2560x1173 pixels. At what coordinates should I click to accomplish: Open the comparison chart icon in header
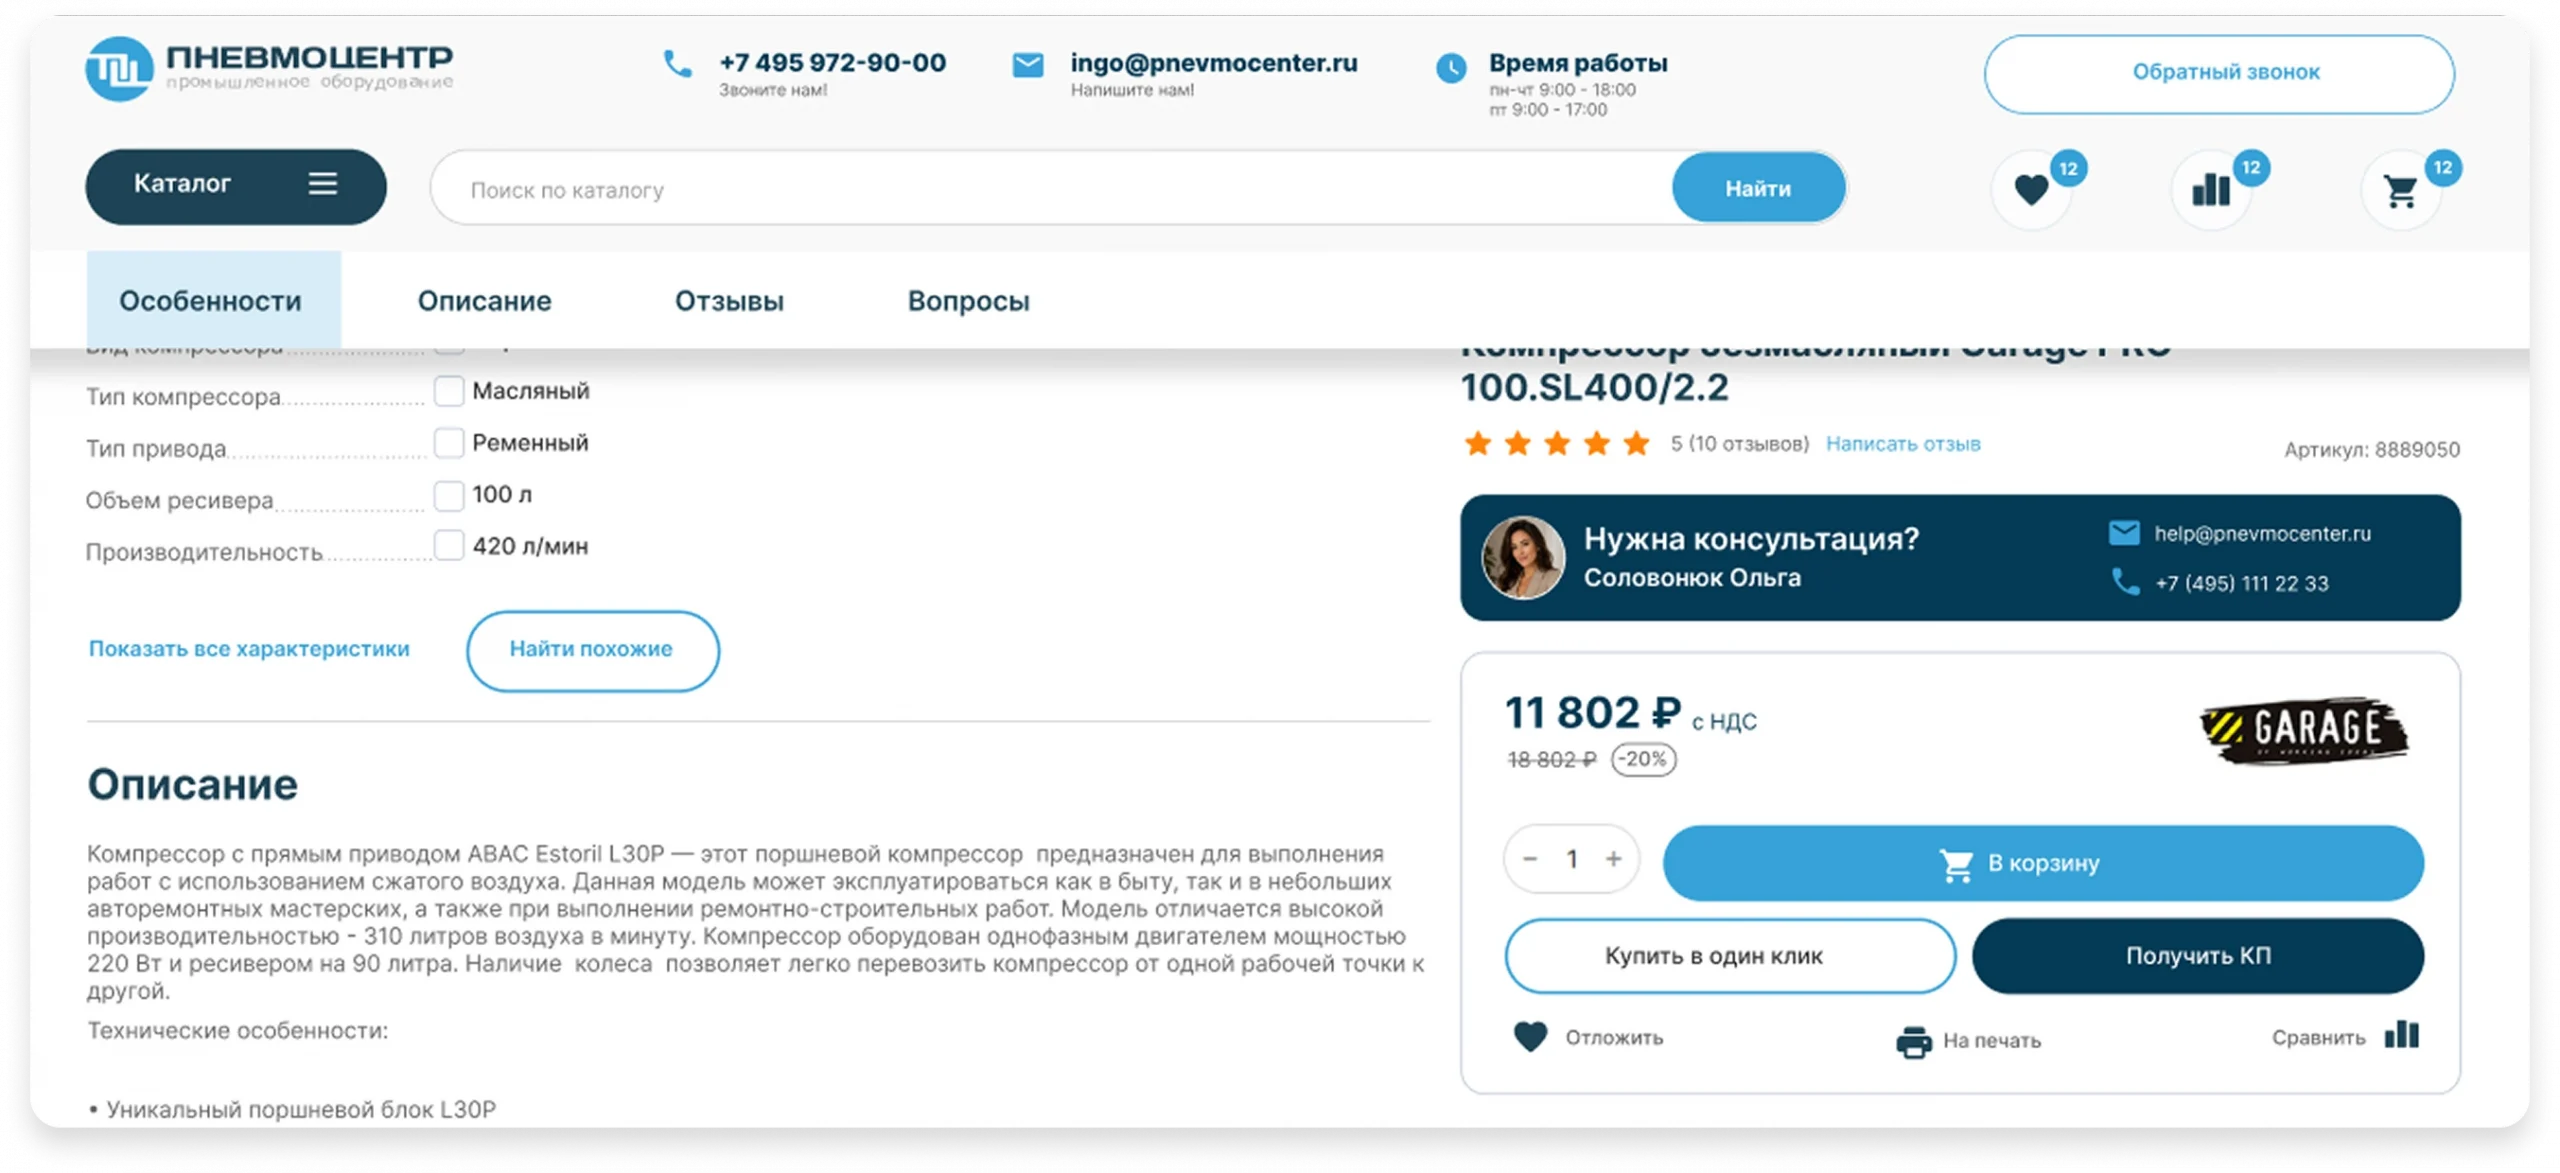[x=2210, y=189]
